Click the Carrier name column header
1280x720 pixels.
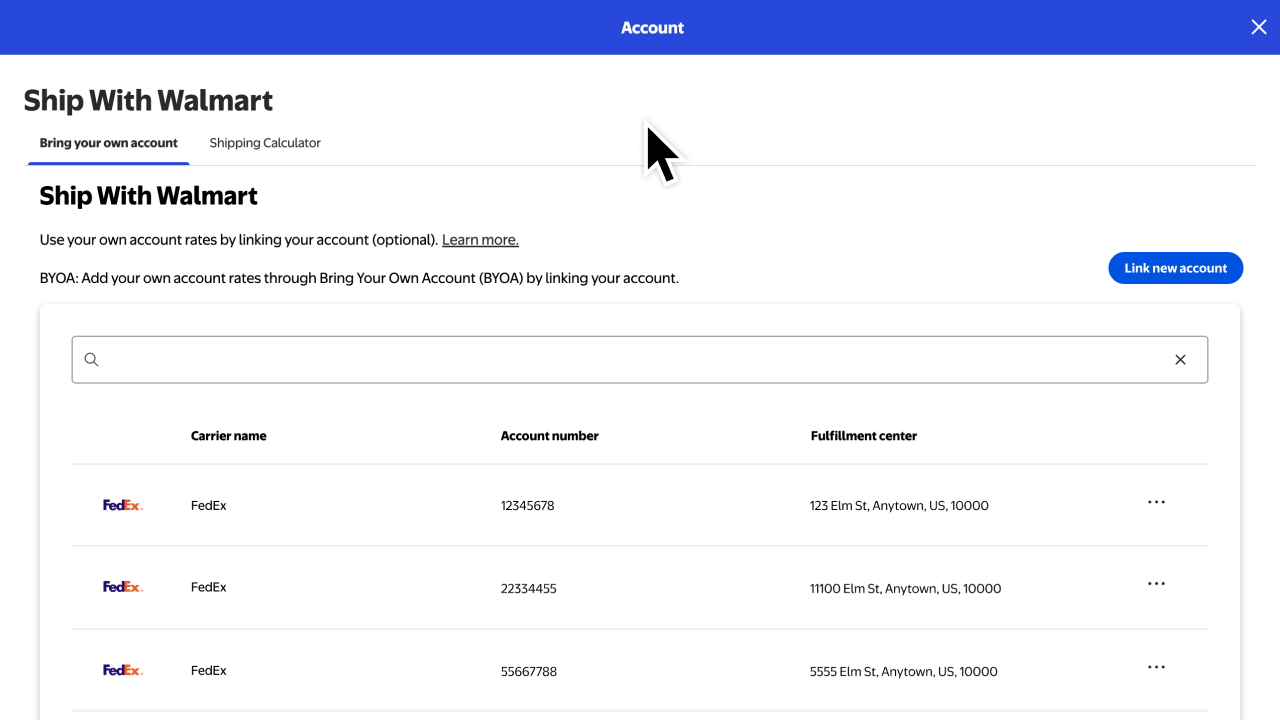[x=228, y=435]
